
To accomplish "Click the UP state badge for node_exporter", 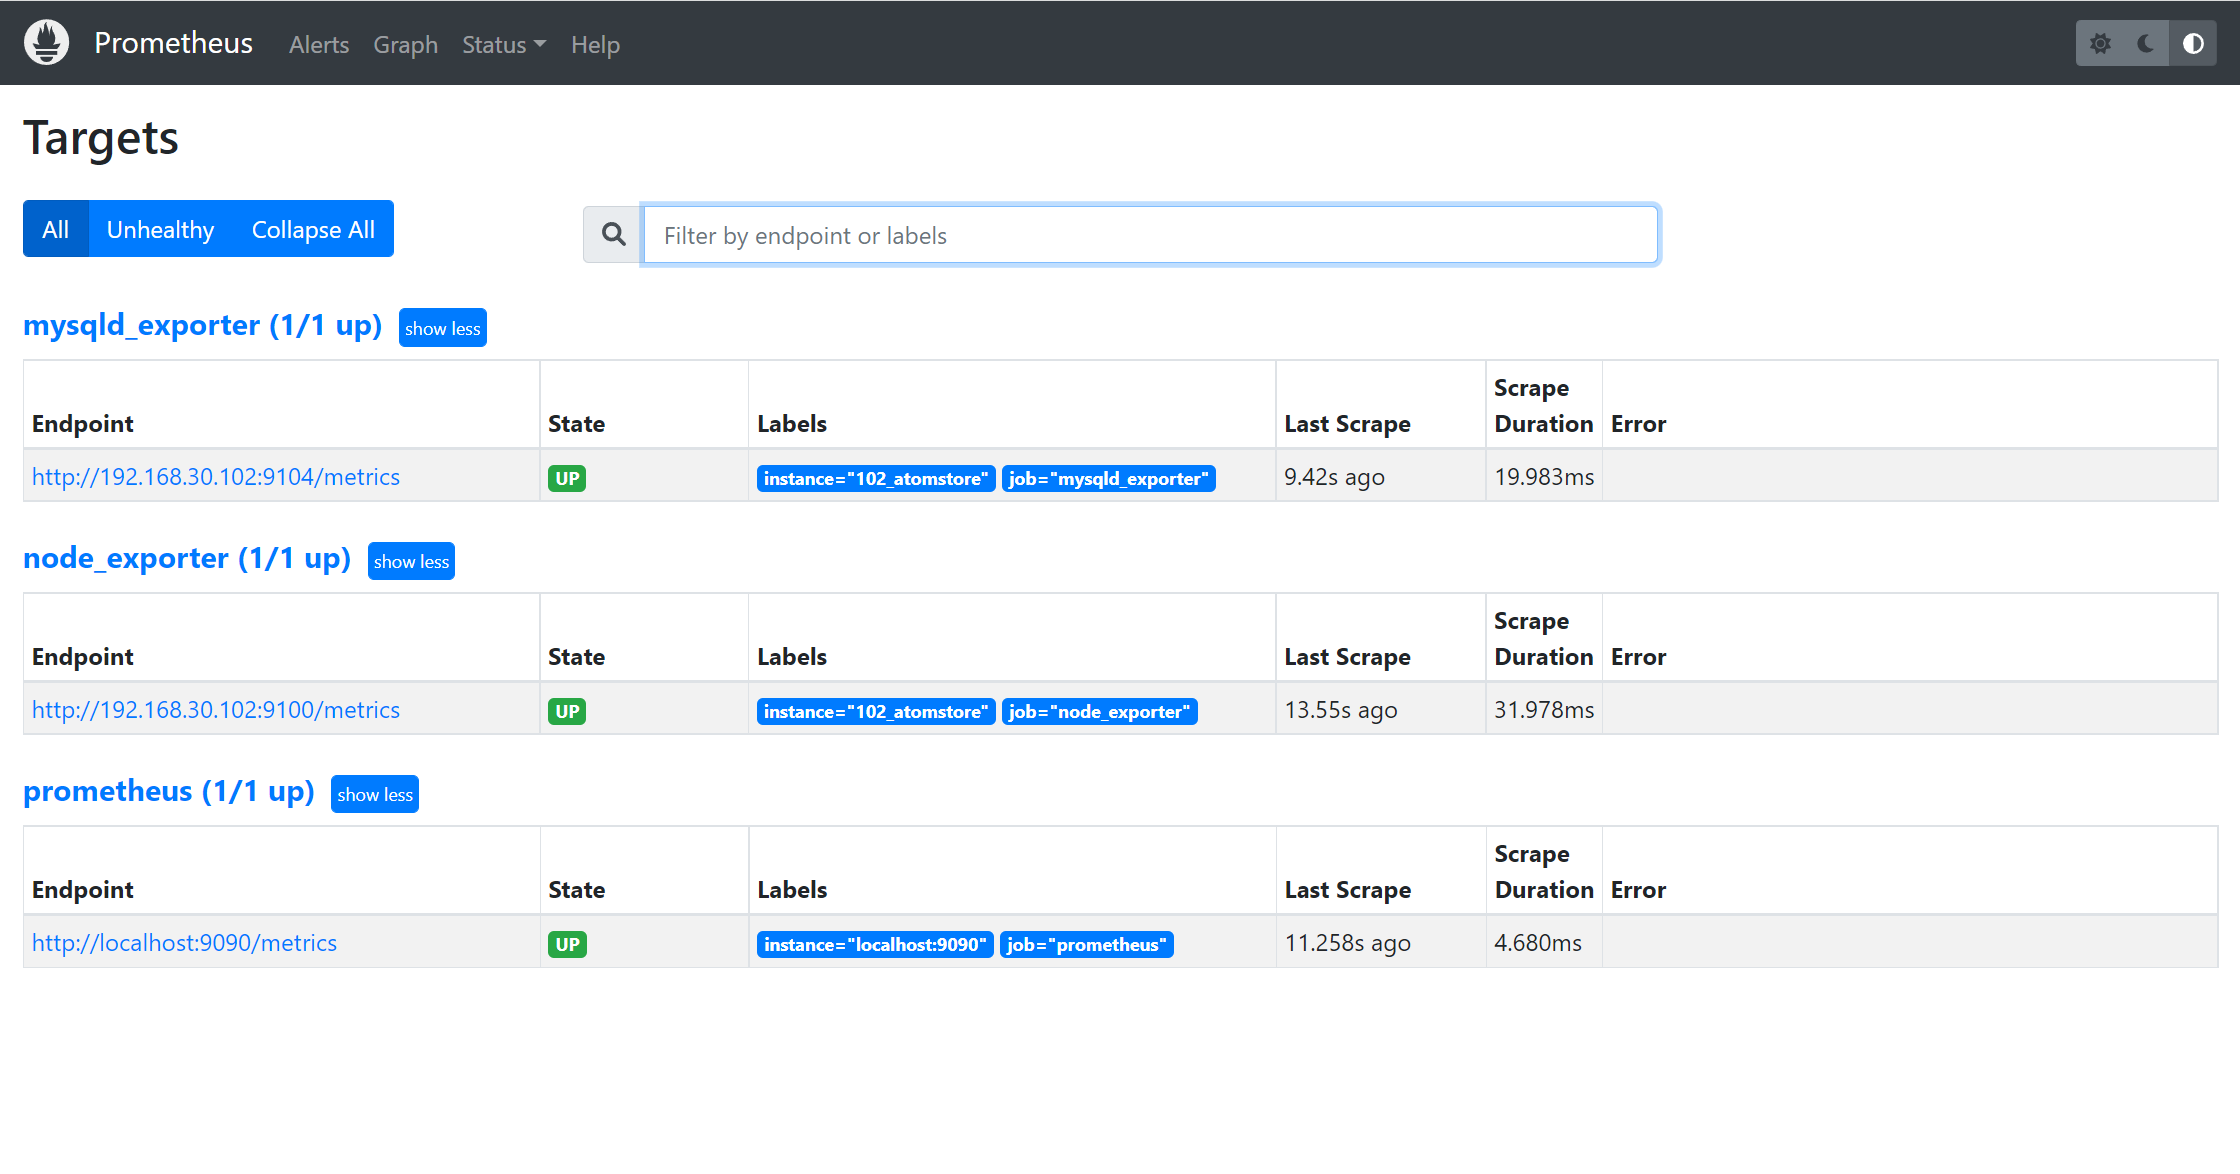I will [566, 710].
